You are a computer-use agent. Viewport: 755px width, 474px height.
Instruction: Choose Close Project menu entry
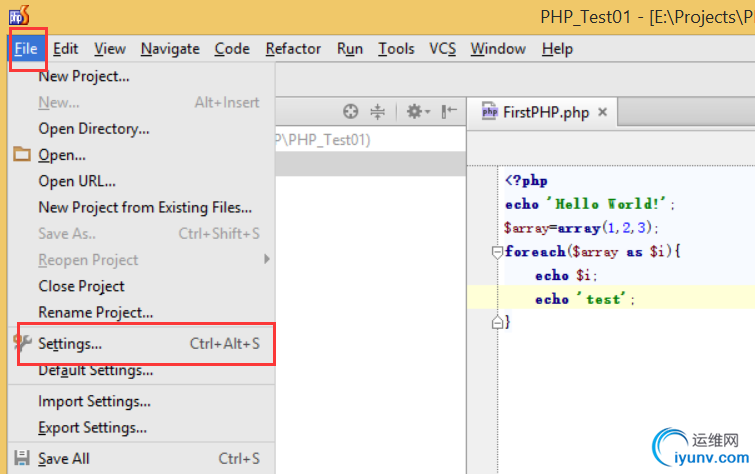click(142, 286)
